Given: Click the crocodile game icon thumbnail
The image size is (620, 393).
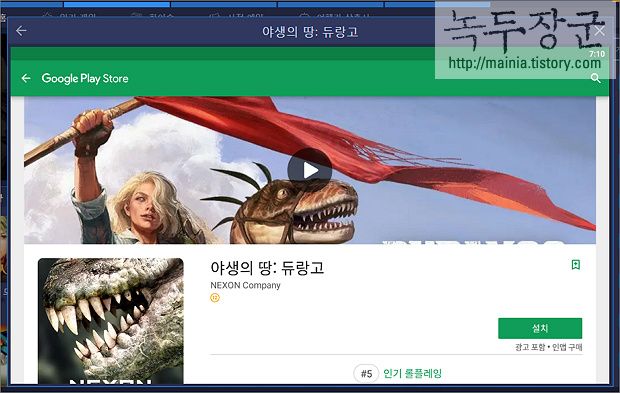Looking at the screenshot, I should coord(111,321).
